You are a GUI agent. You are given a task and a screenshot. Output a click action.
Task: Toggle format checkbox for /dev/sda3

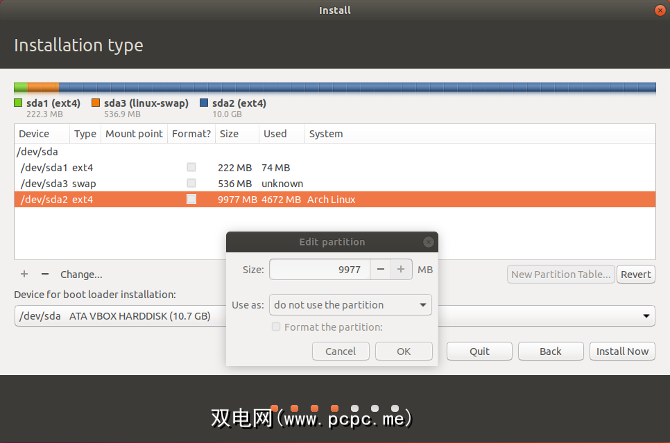point(191,183)
